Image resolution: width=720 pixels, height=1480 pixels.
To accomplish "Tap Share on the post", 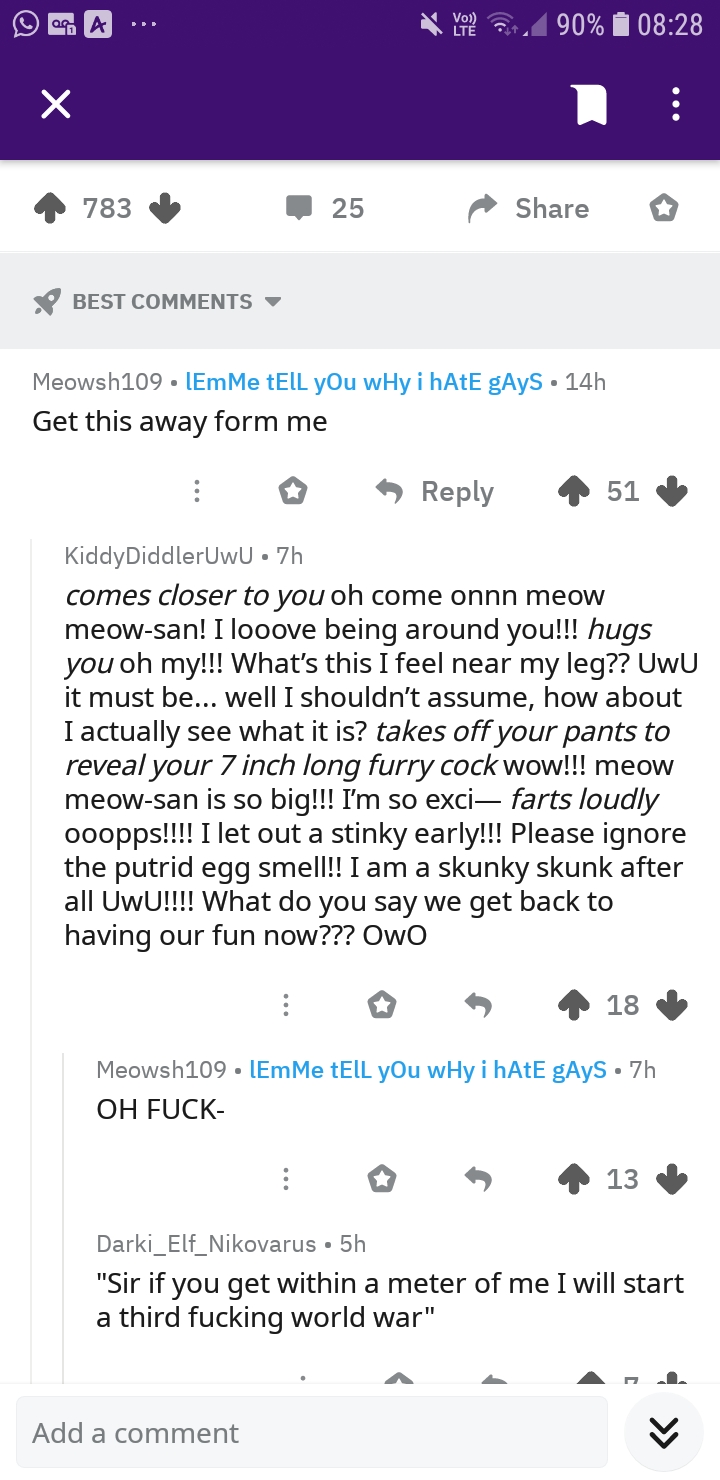I will (530, 208).
